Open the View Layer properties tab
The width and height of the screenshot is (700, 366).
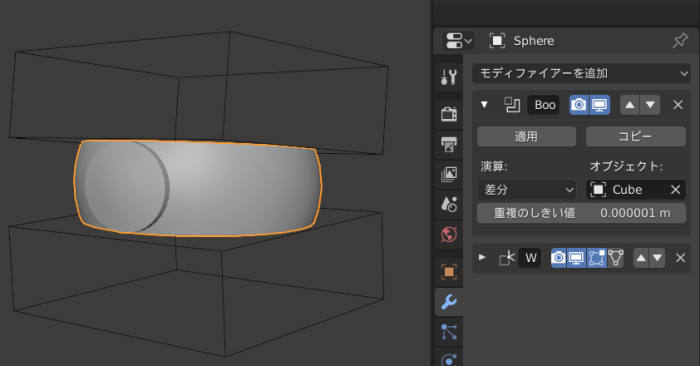[449, 174]
